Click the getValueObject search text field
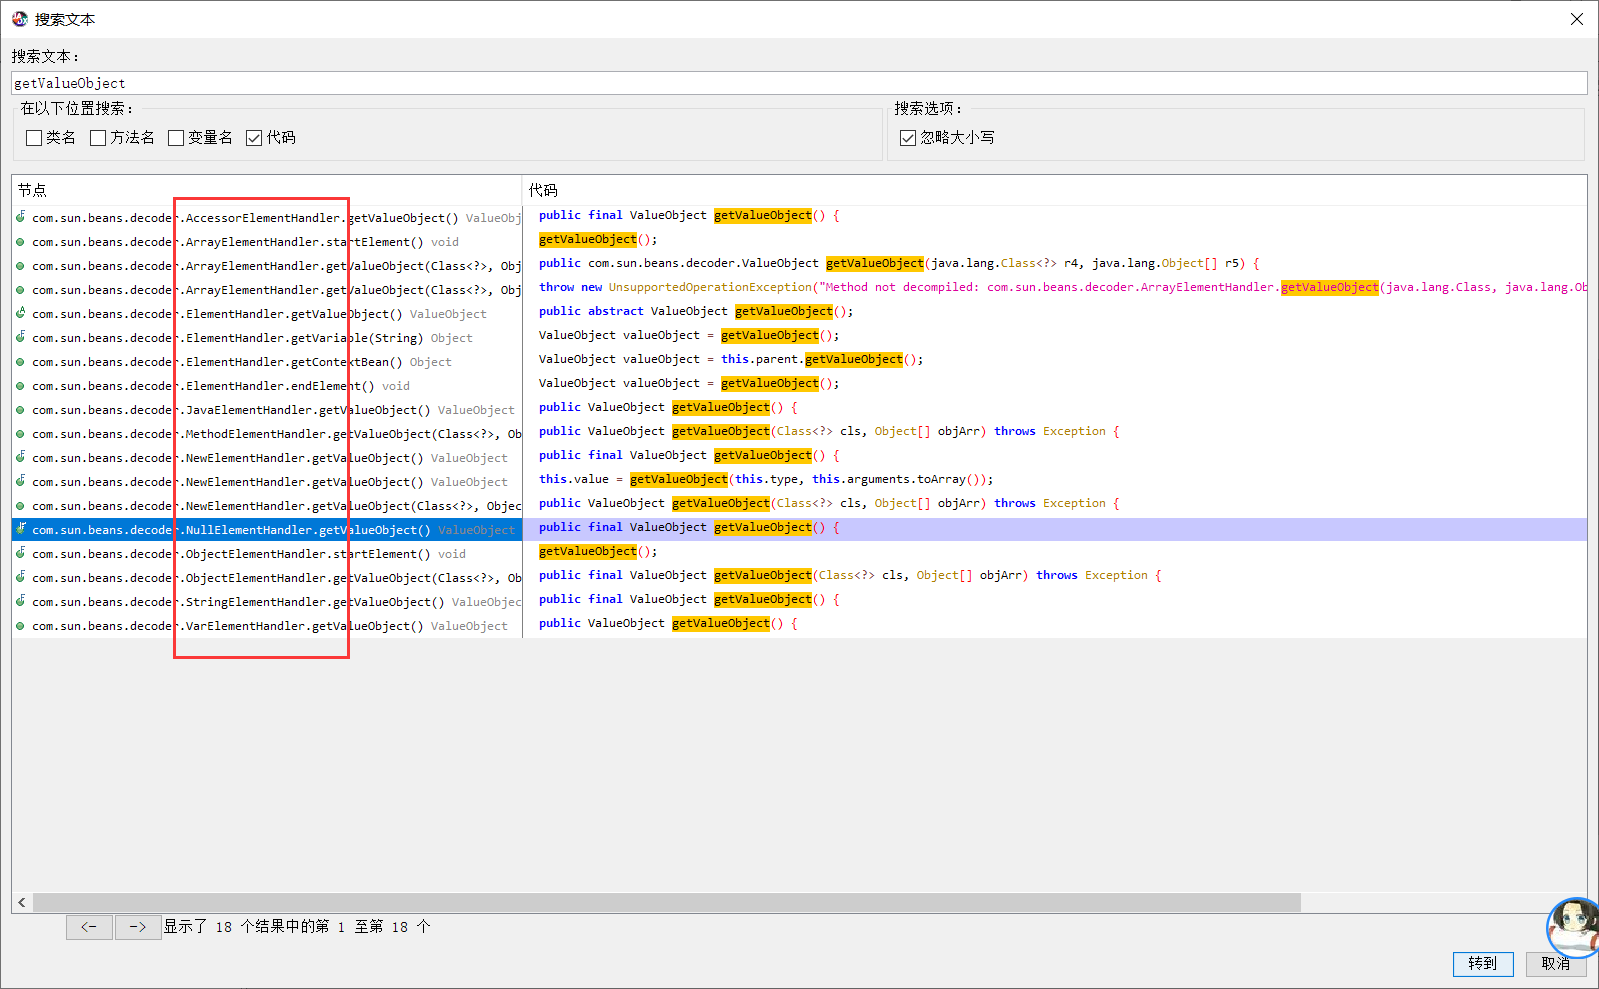This screenshot has height=989, width=1599. click(x=798, y=83)
